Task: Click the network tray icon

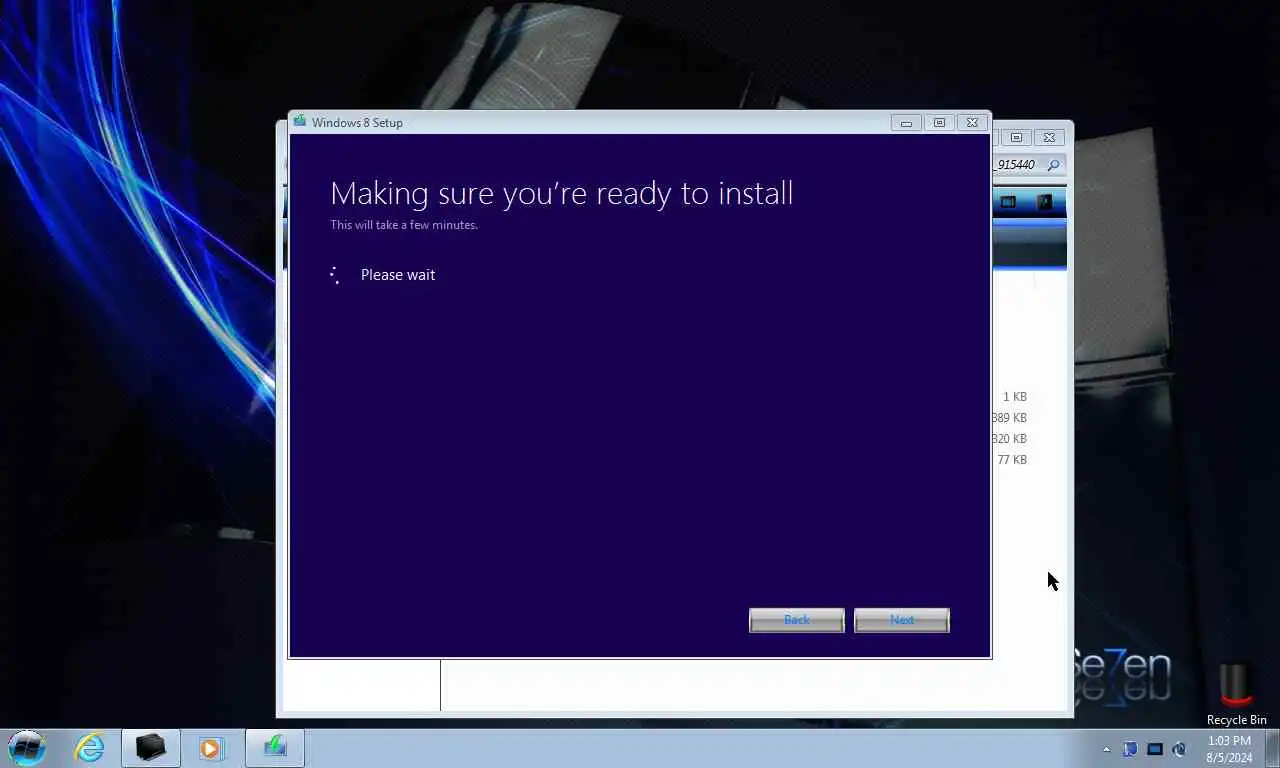Action: [x=1155, y=749]
